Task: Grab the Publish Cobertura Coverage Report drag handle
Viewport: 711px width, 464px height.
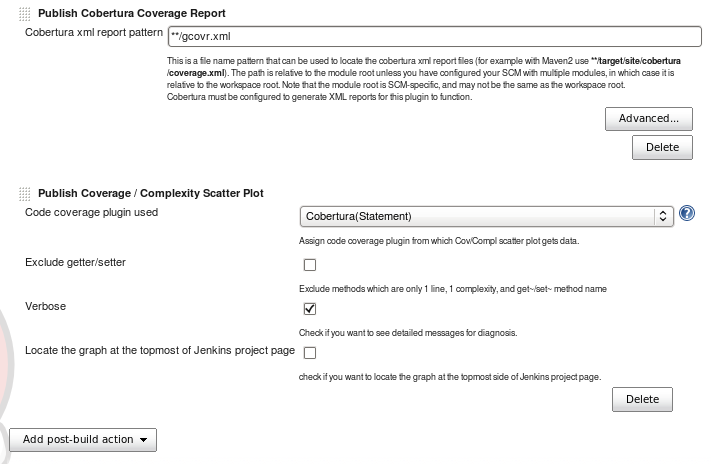Action: click(x=25, y=13)
